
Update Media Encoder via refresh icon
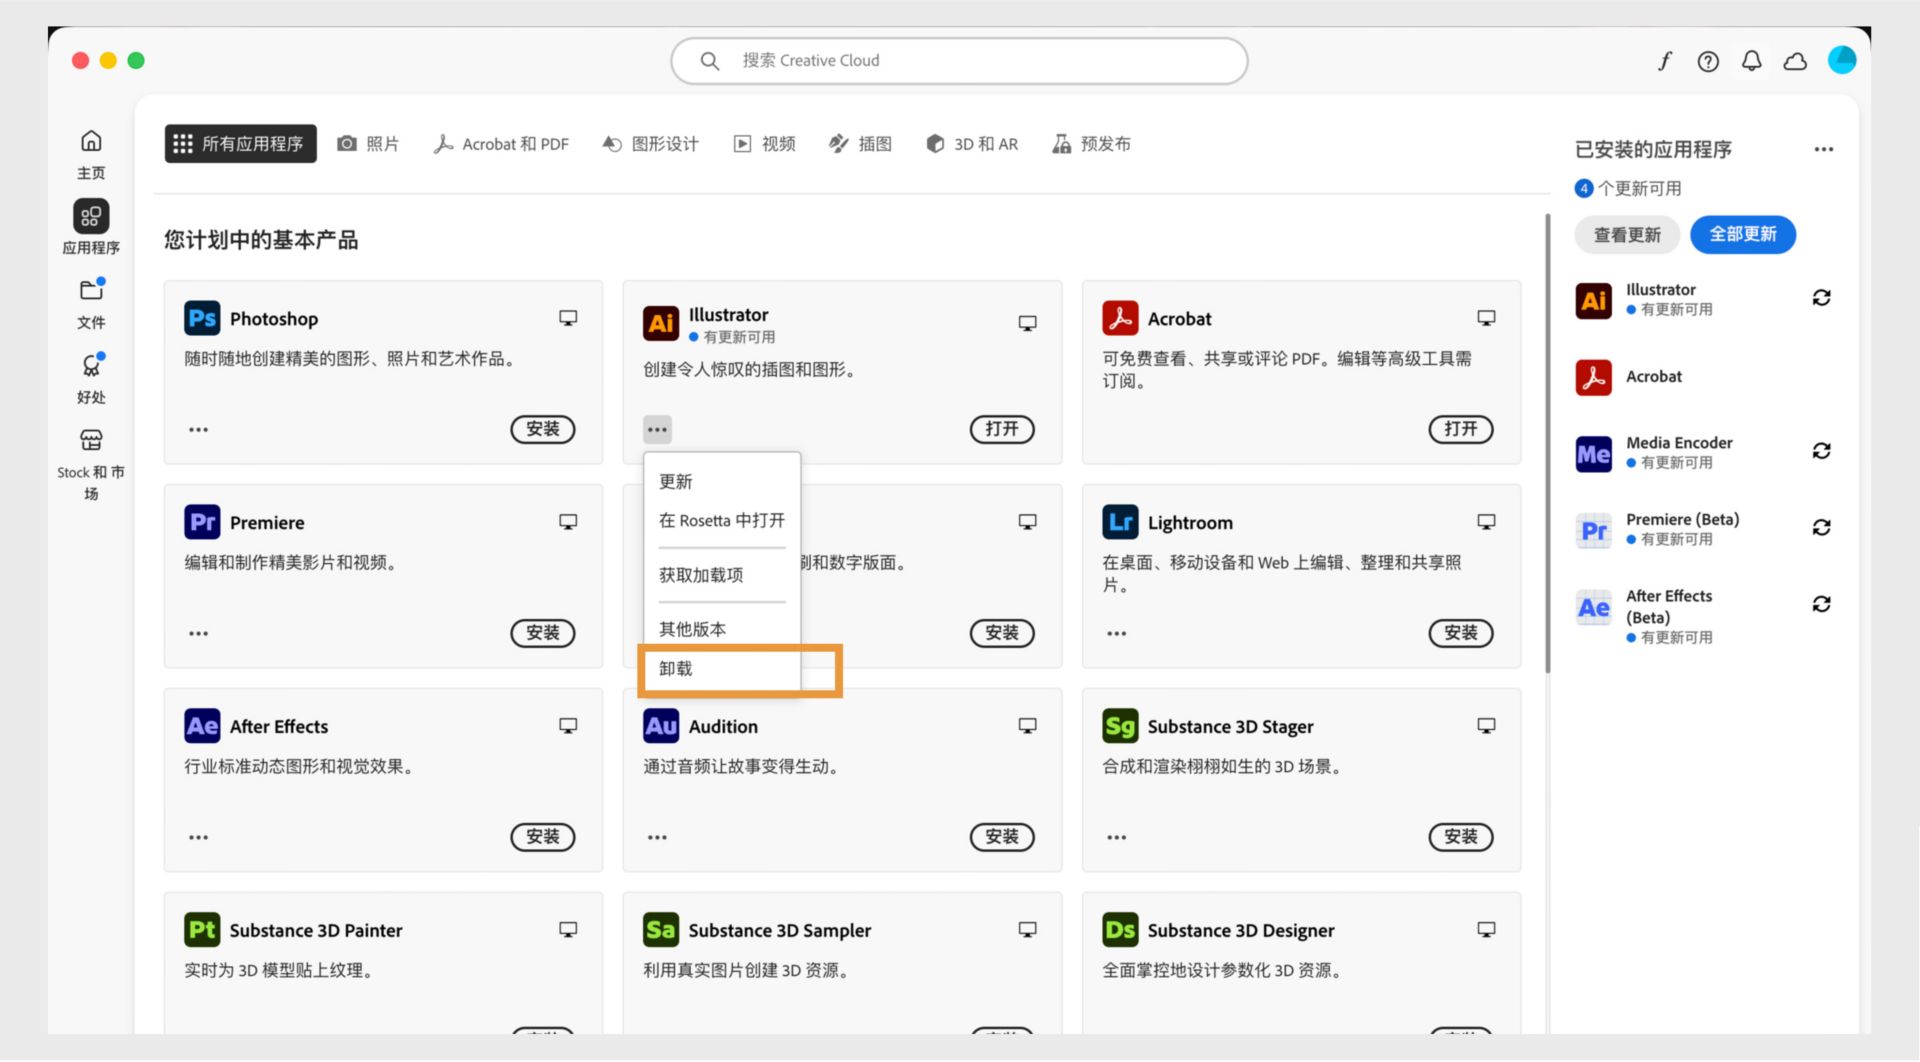[1821, 451]
